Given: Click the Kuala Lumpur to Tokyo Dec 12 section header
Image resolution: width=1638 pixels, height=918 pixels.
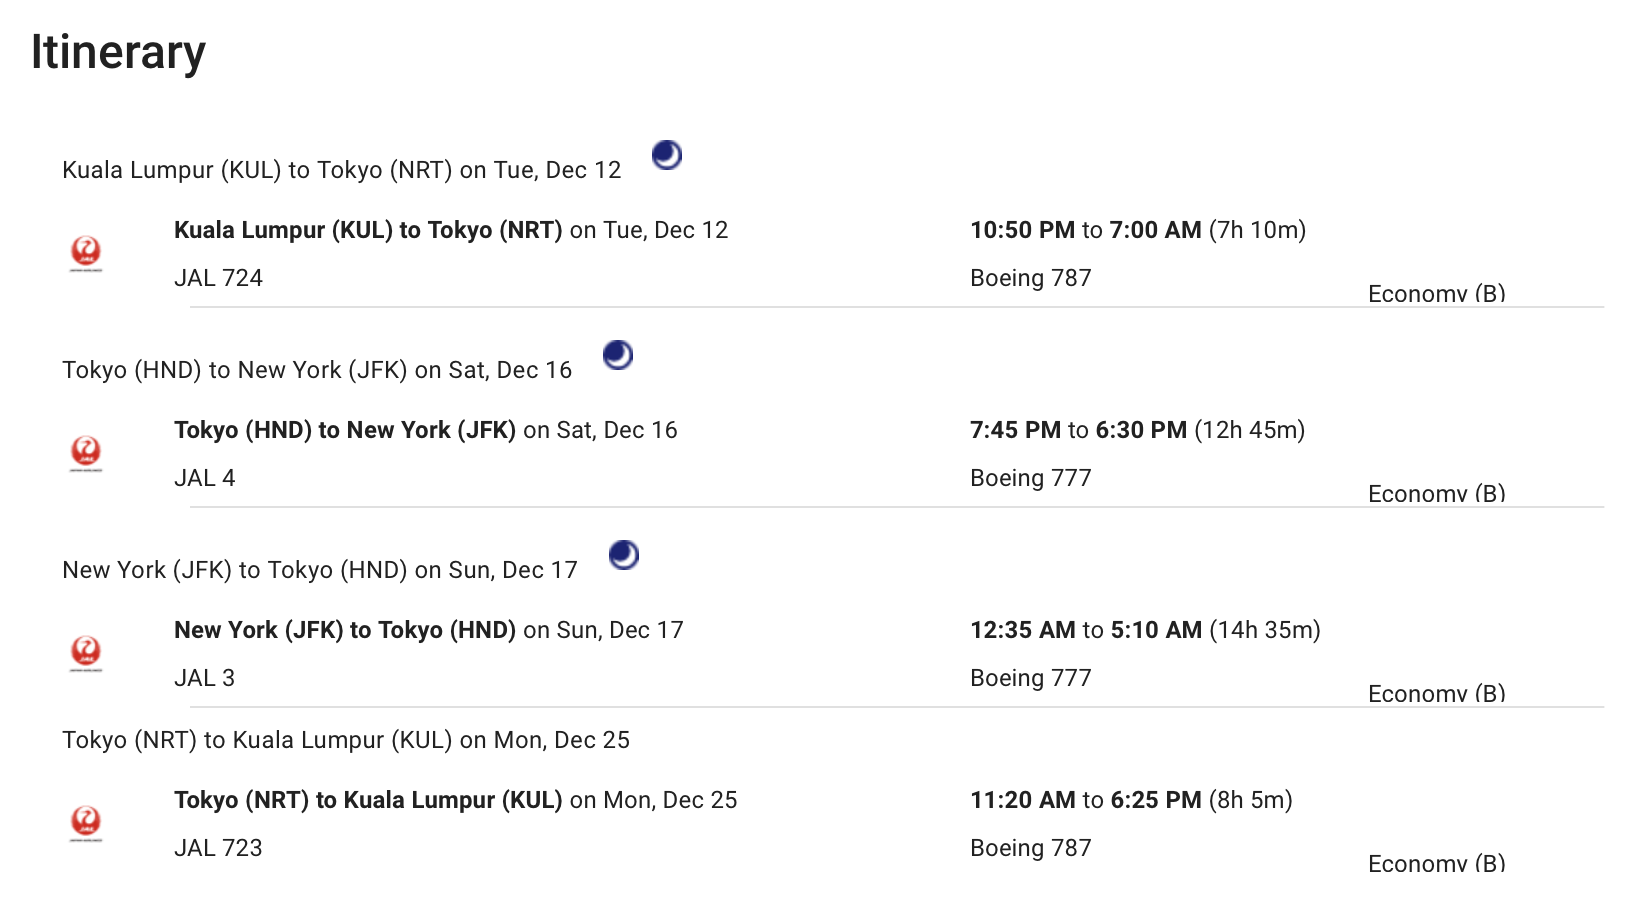Looking at the screenshot, I should (342, 170).
